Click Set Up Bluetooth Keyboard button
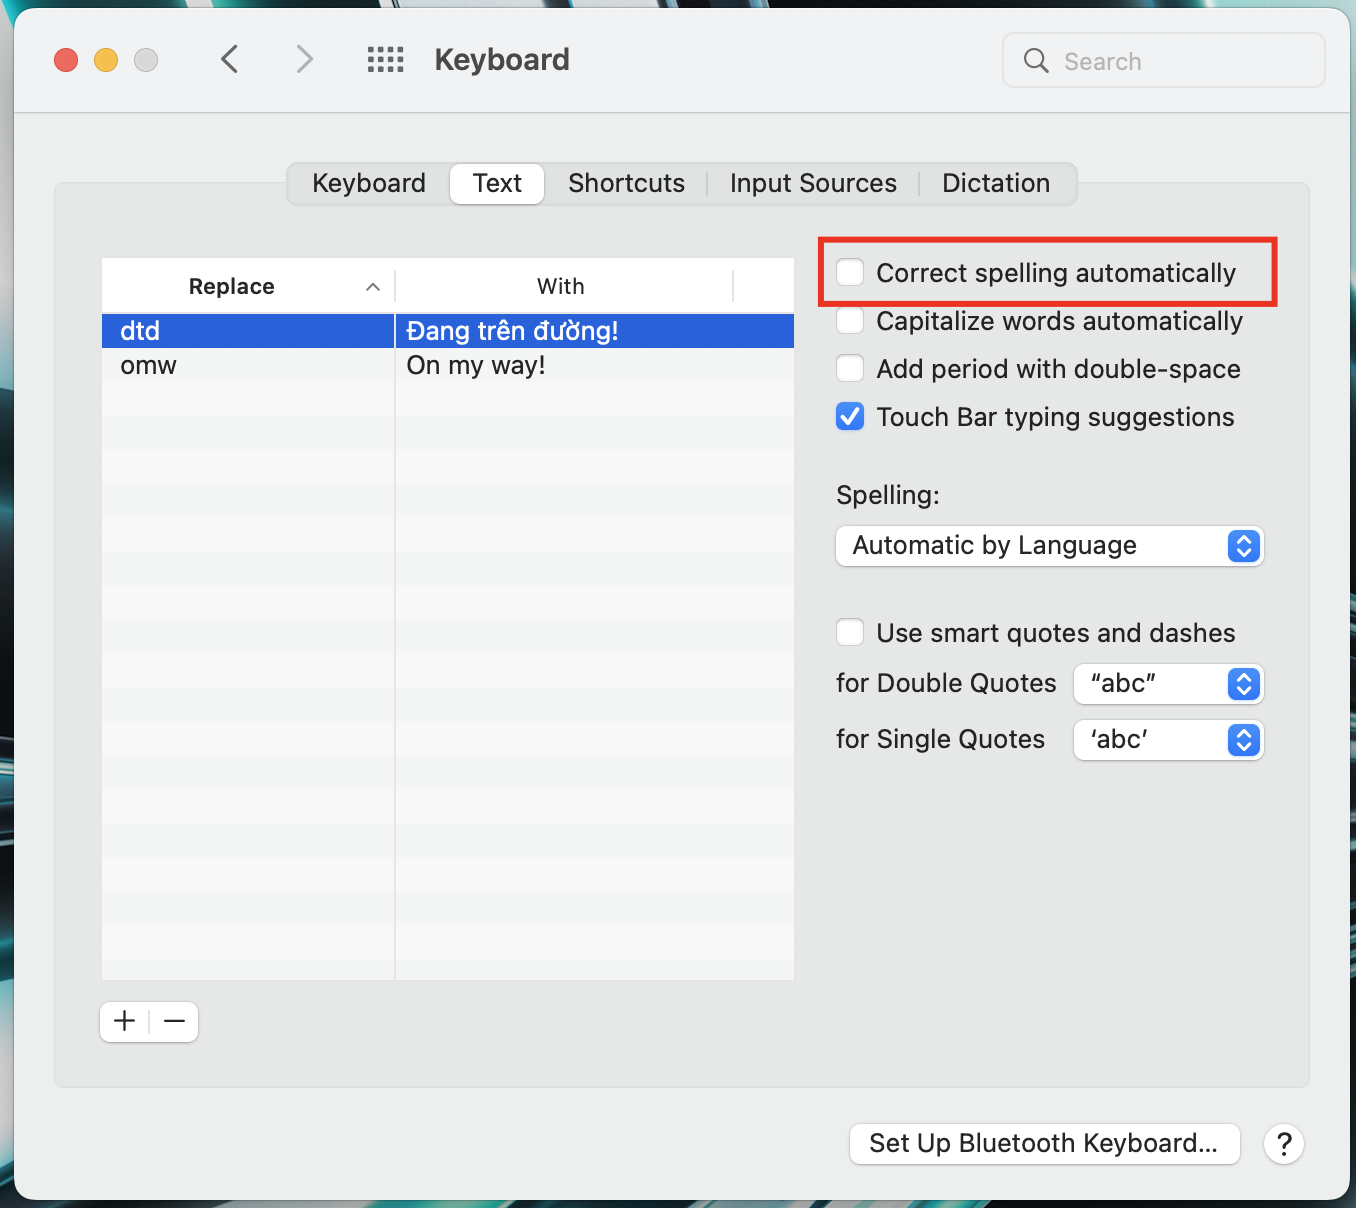 click(x=1044, y=1143)
